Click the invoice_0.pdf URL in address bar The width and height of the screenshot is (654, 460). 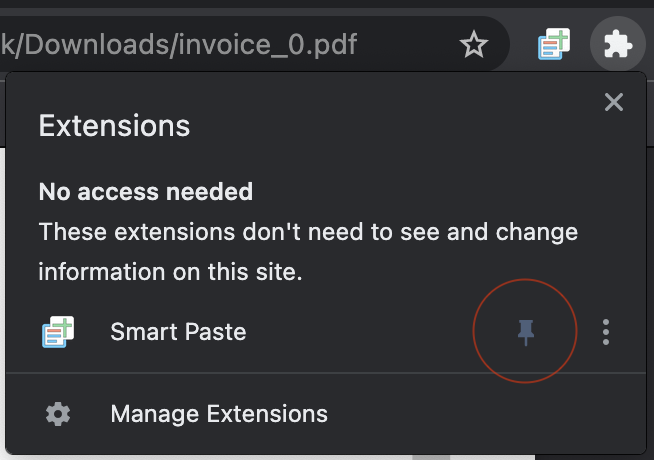pos(179,44)
